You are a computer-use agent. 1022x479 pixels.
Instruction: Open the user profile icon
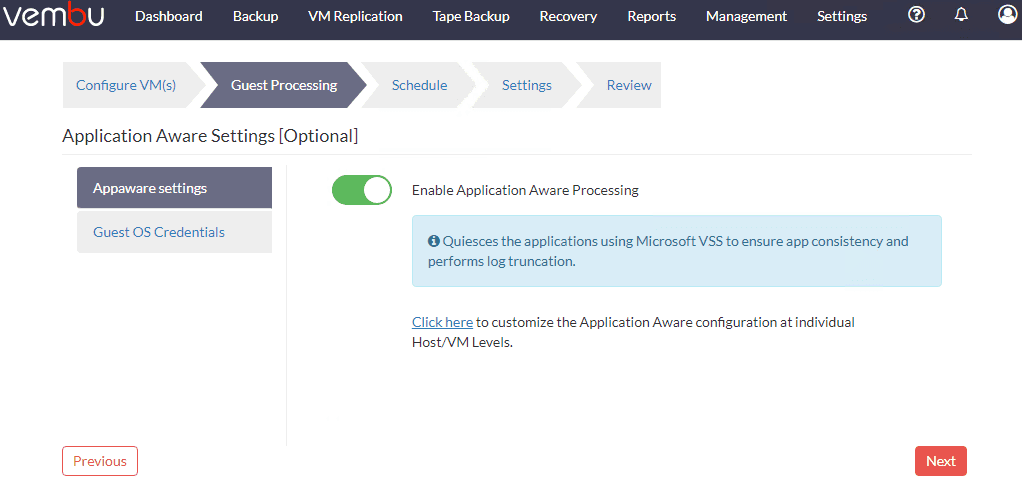[1007, 15]
